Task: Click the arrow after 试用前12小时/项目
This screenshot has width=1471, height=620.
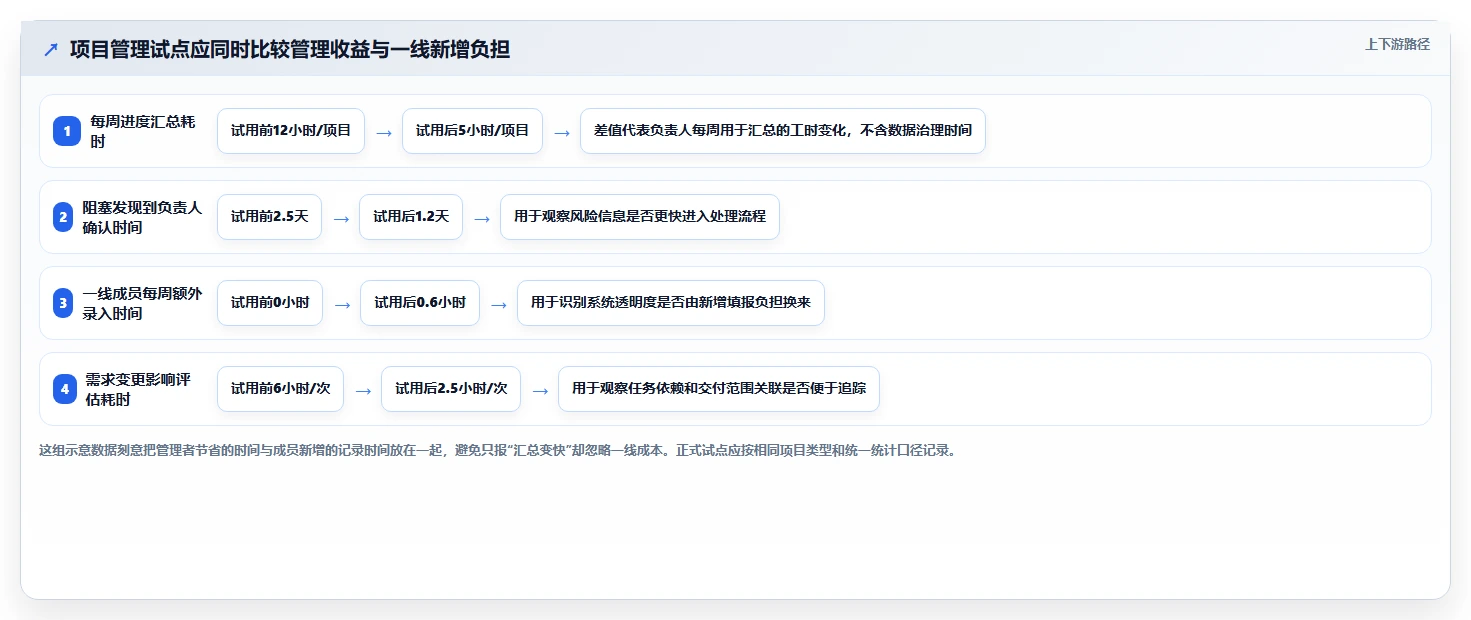Action: 384,132
